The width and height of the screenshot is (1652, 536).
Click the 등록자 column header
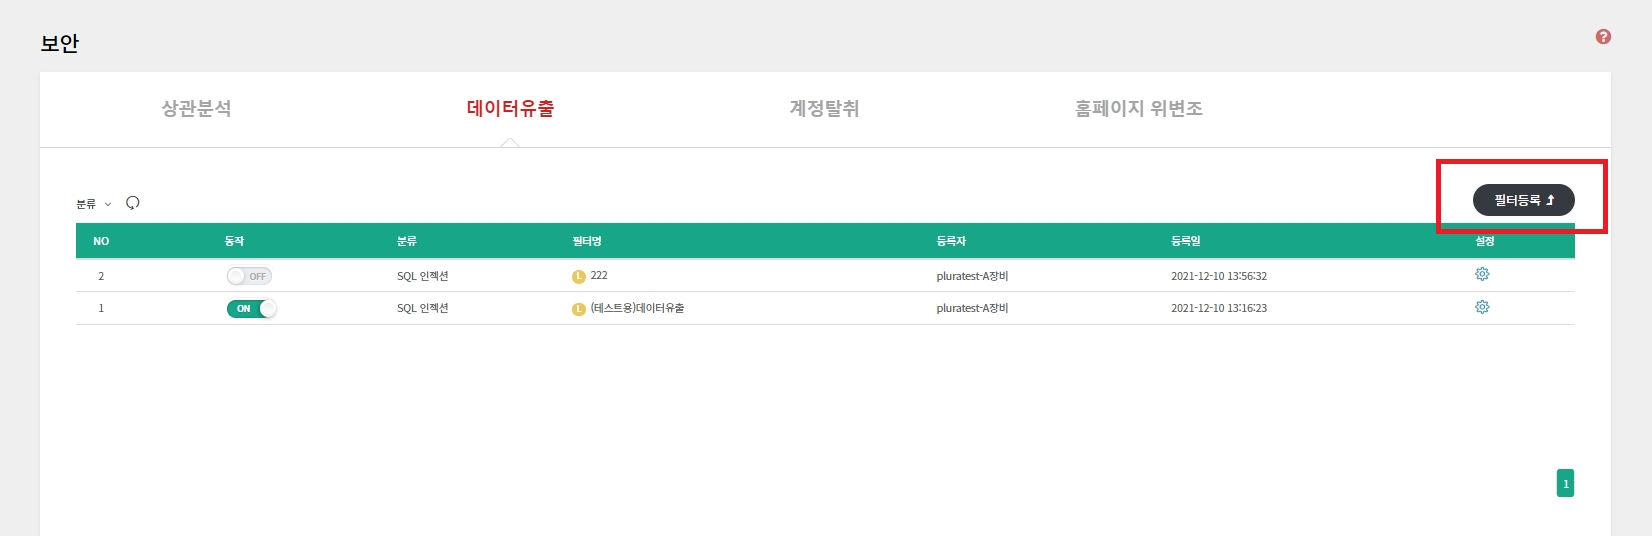tap(950, 241)
